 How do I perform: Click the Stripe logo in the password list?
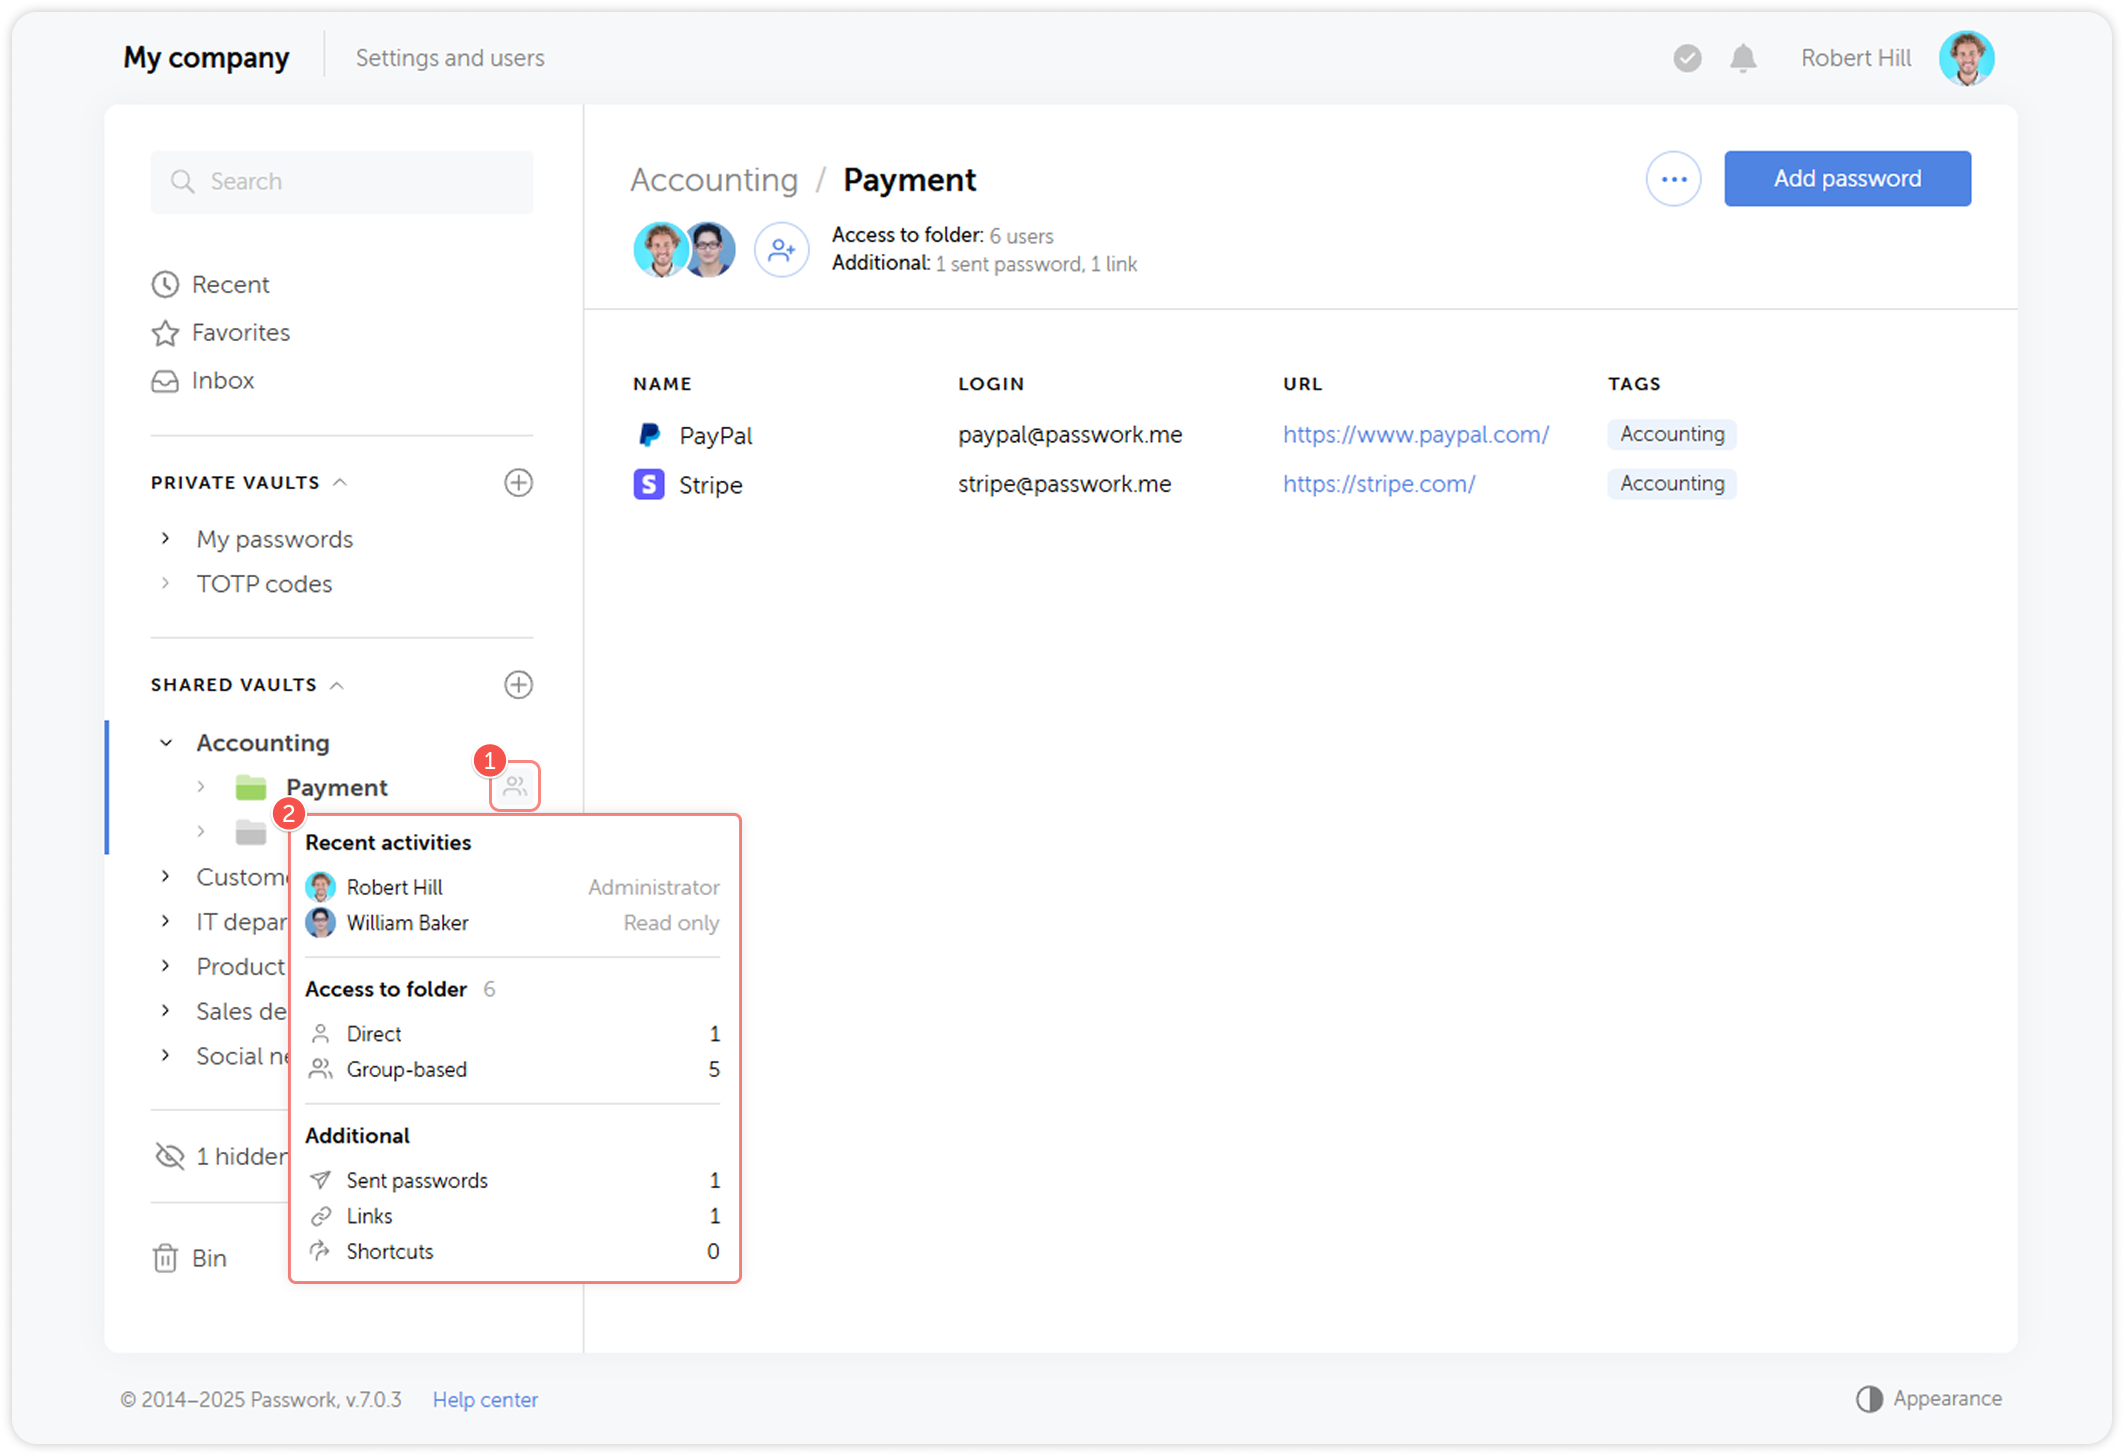[x=648, y=484]
